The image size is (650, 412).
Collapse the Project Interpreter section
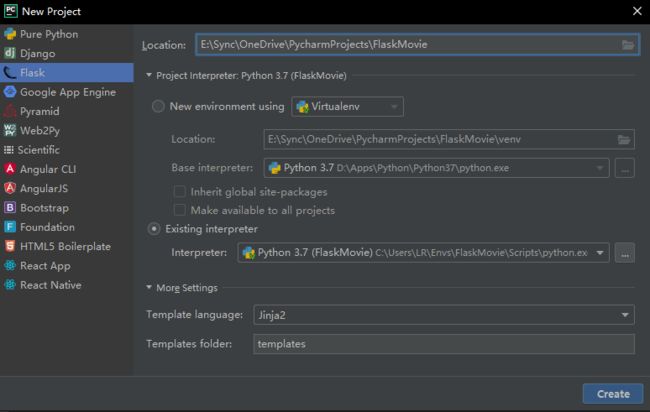coord(149,75)
